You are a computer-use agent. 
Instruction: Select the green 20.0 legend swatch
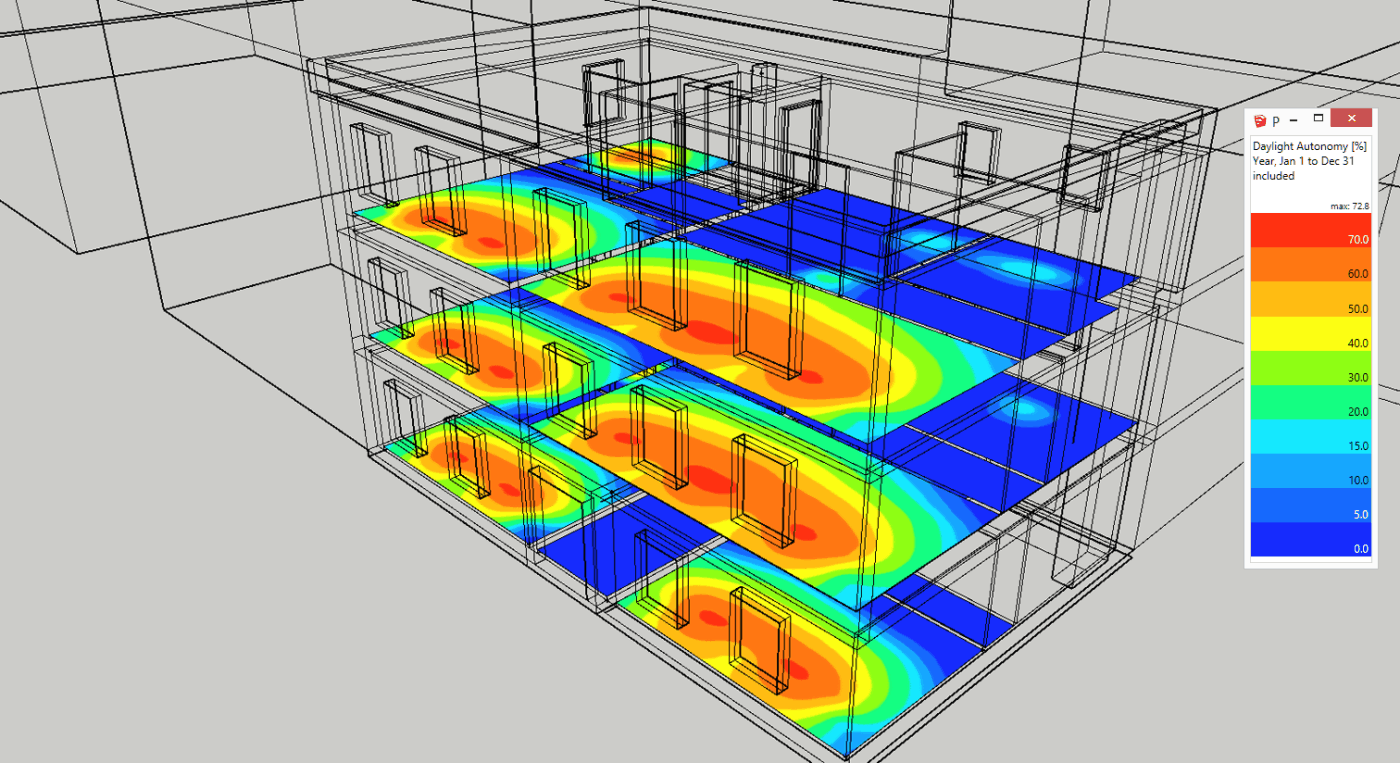pyautogui.click(x=1310, y=402)
